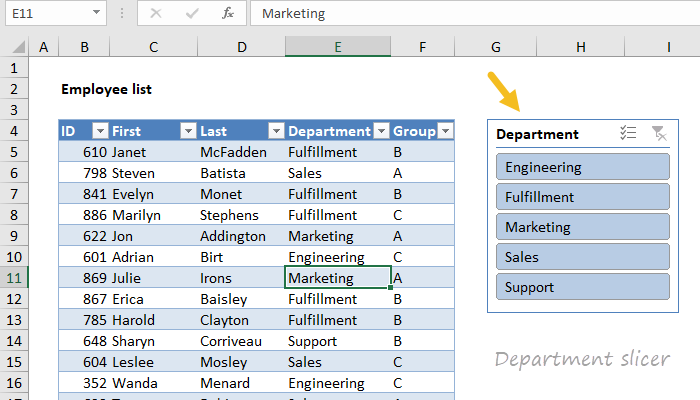Select column C header
The width and height of the screenshot is (700, 400).
click(x=153, y=47)
